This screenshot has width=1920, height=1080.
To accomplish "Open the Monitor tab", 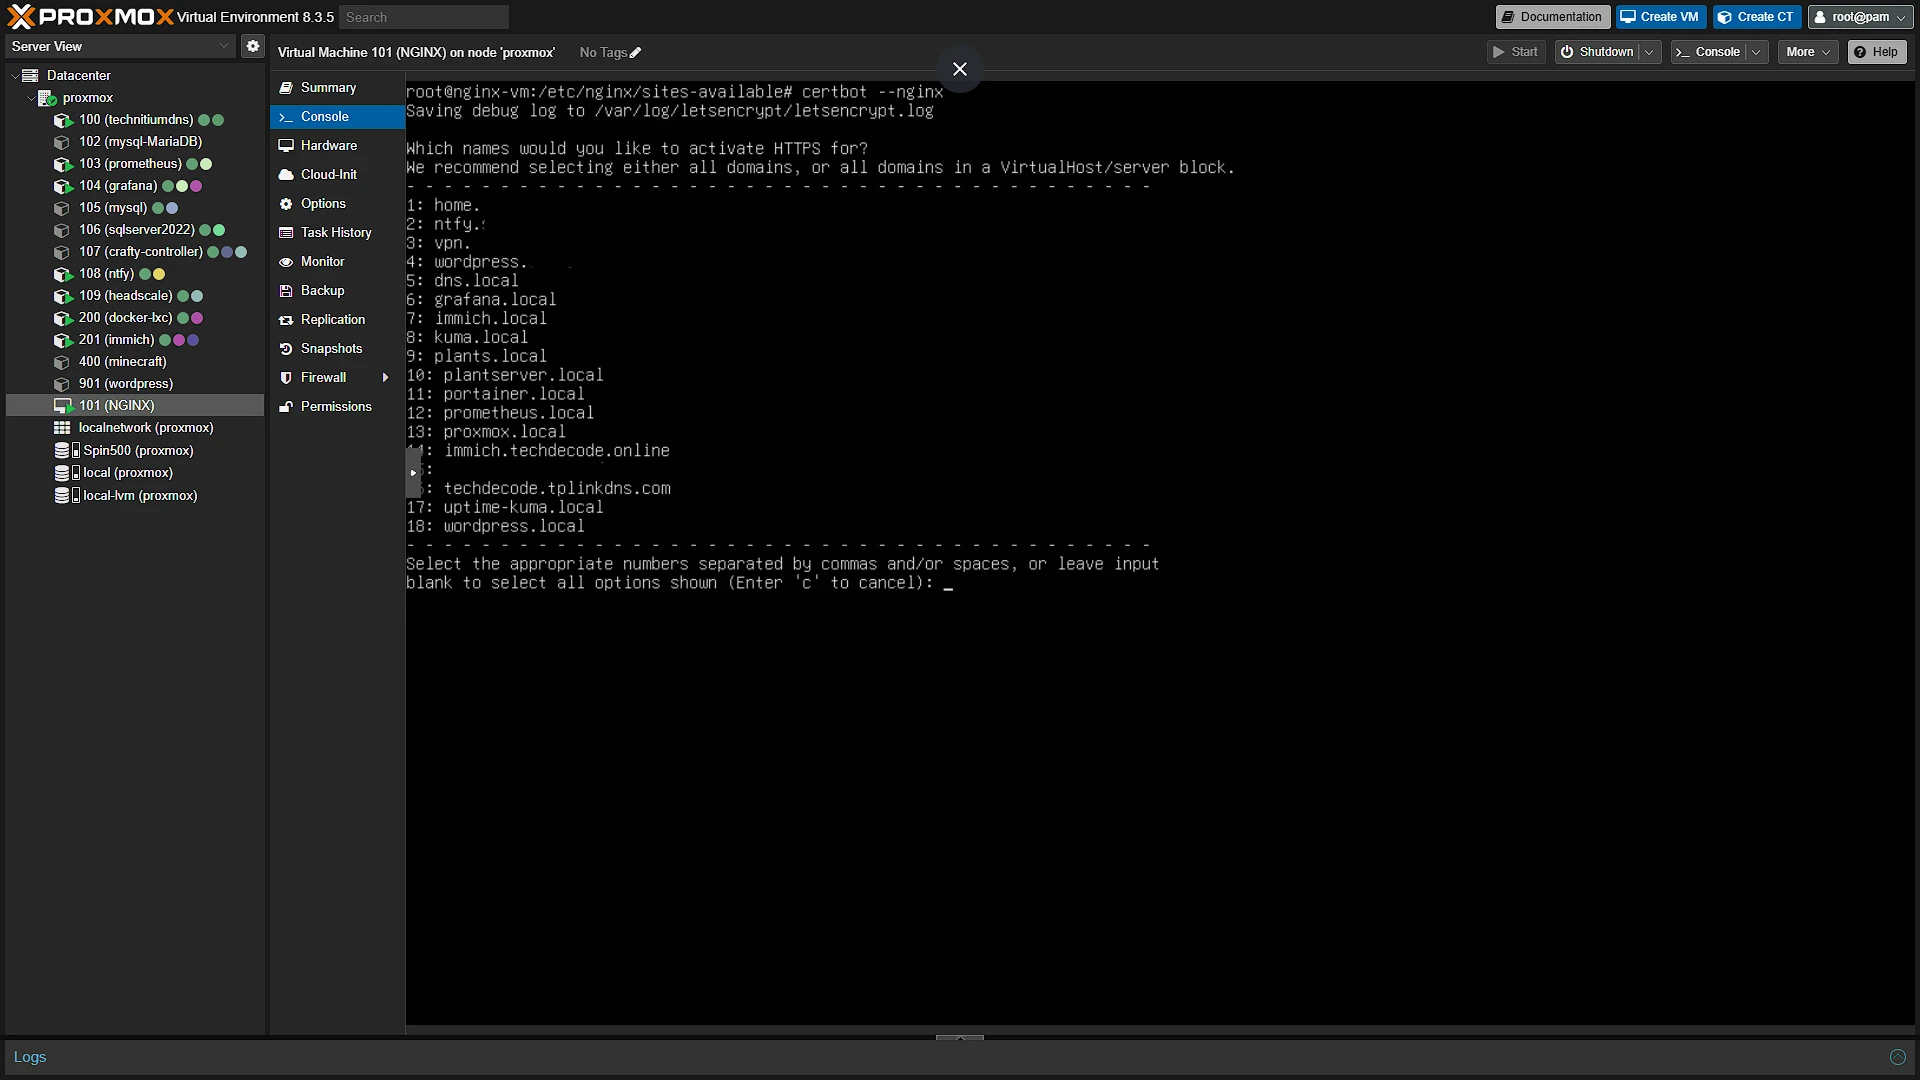I will pyautogui.click(x=337, y=262).
